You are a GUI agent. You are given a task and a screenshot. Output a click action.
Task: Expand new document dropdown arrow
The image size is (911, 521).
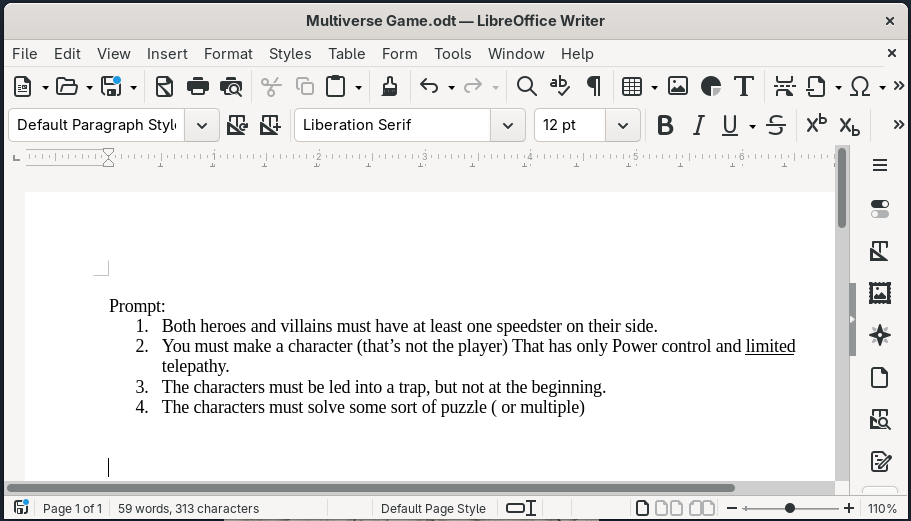click(45, 88)
